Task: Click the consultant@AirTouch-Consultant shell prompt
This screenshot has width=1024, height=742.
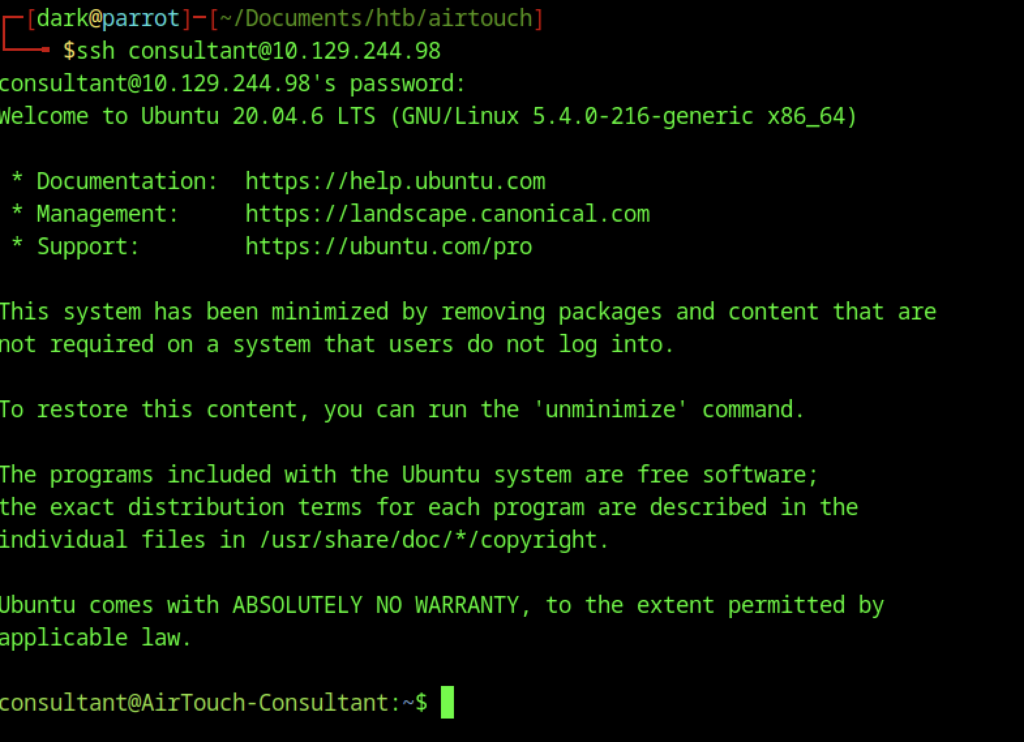Action: point(199,703)
